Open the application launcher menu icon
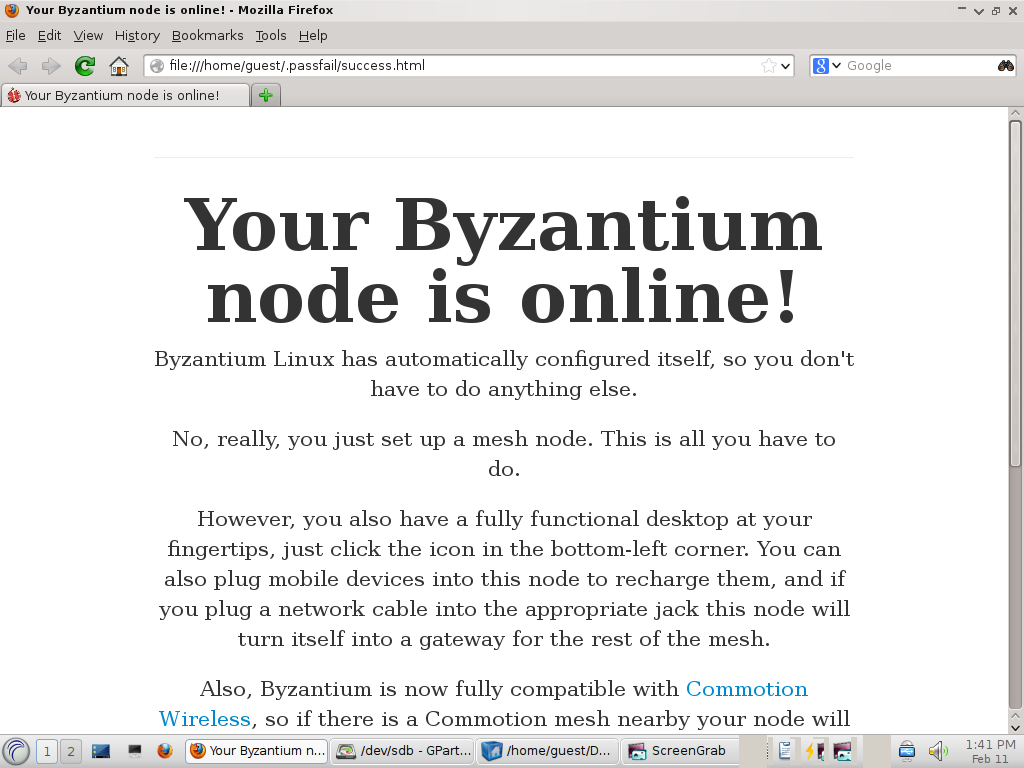This screenshot has width=1024, height=768. [x=16, y=751]
